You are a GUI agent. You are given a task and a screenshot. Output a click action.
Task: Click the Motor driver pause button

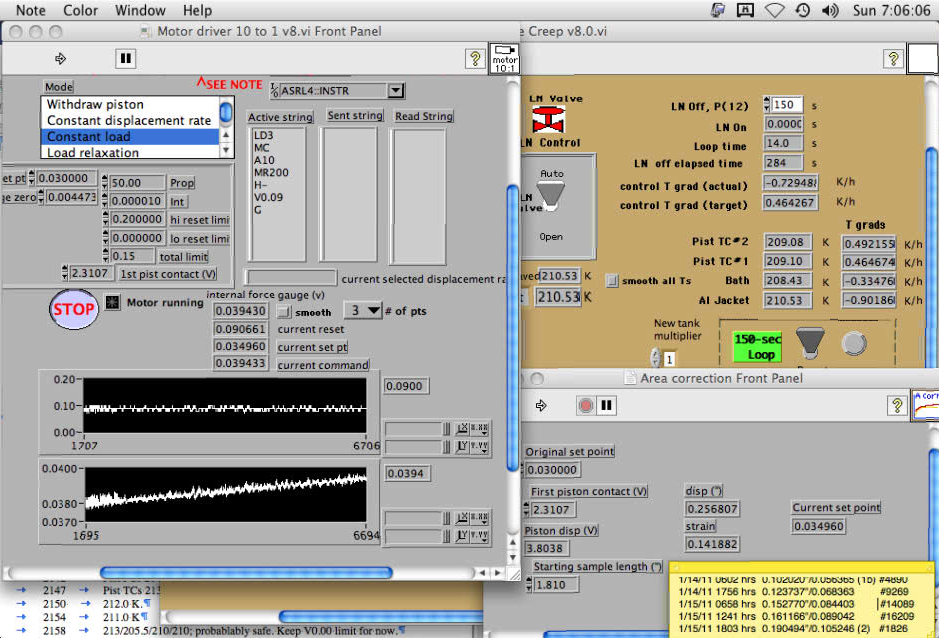[x=125, y=59]
